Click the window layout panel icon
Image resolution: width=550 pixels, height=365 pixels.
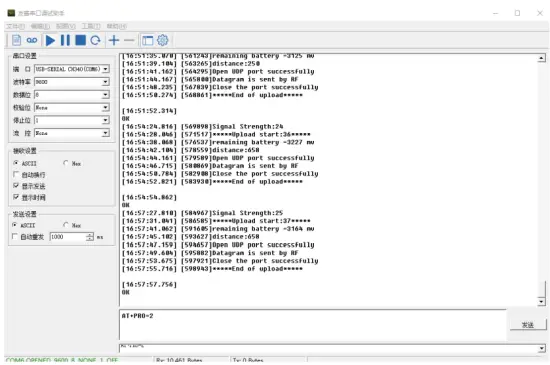click(x=147, y=41)
